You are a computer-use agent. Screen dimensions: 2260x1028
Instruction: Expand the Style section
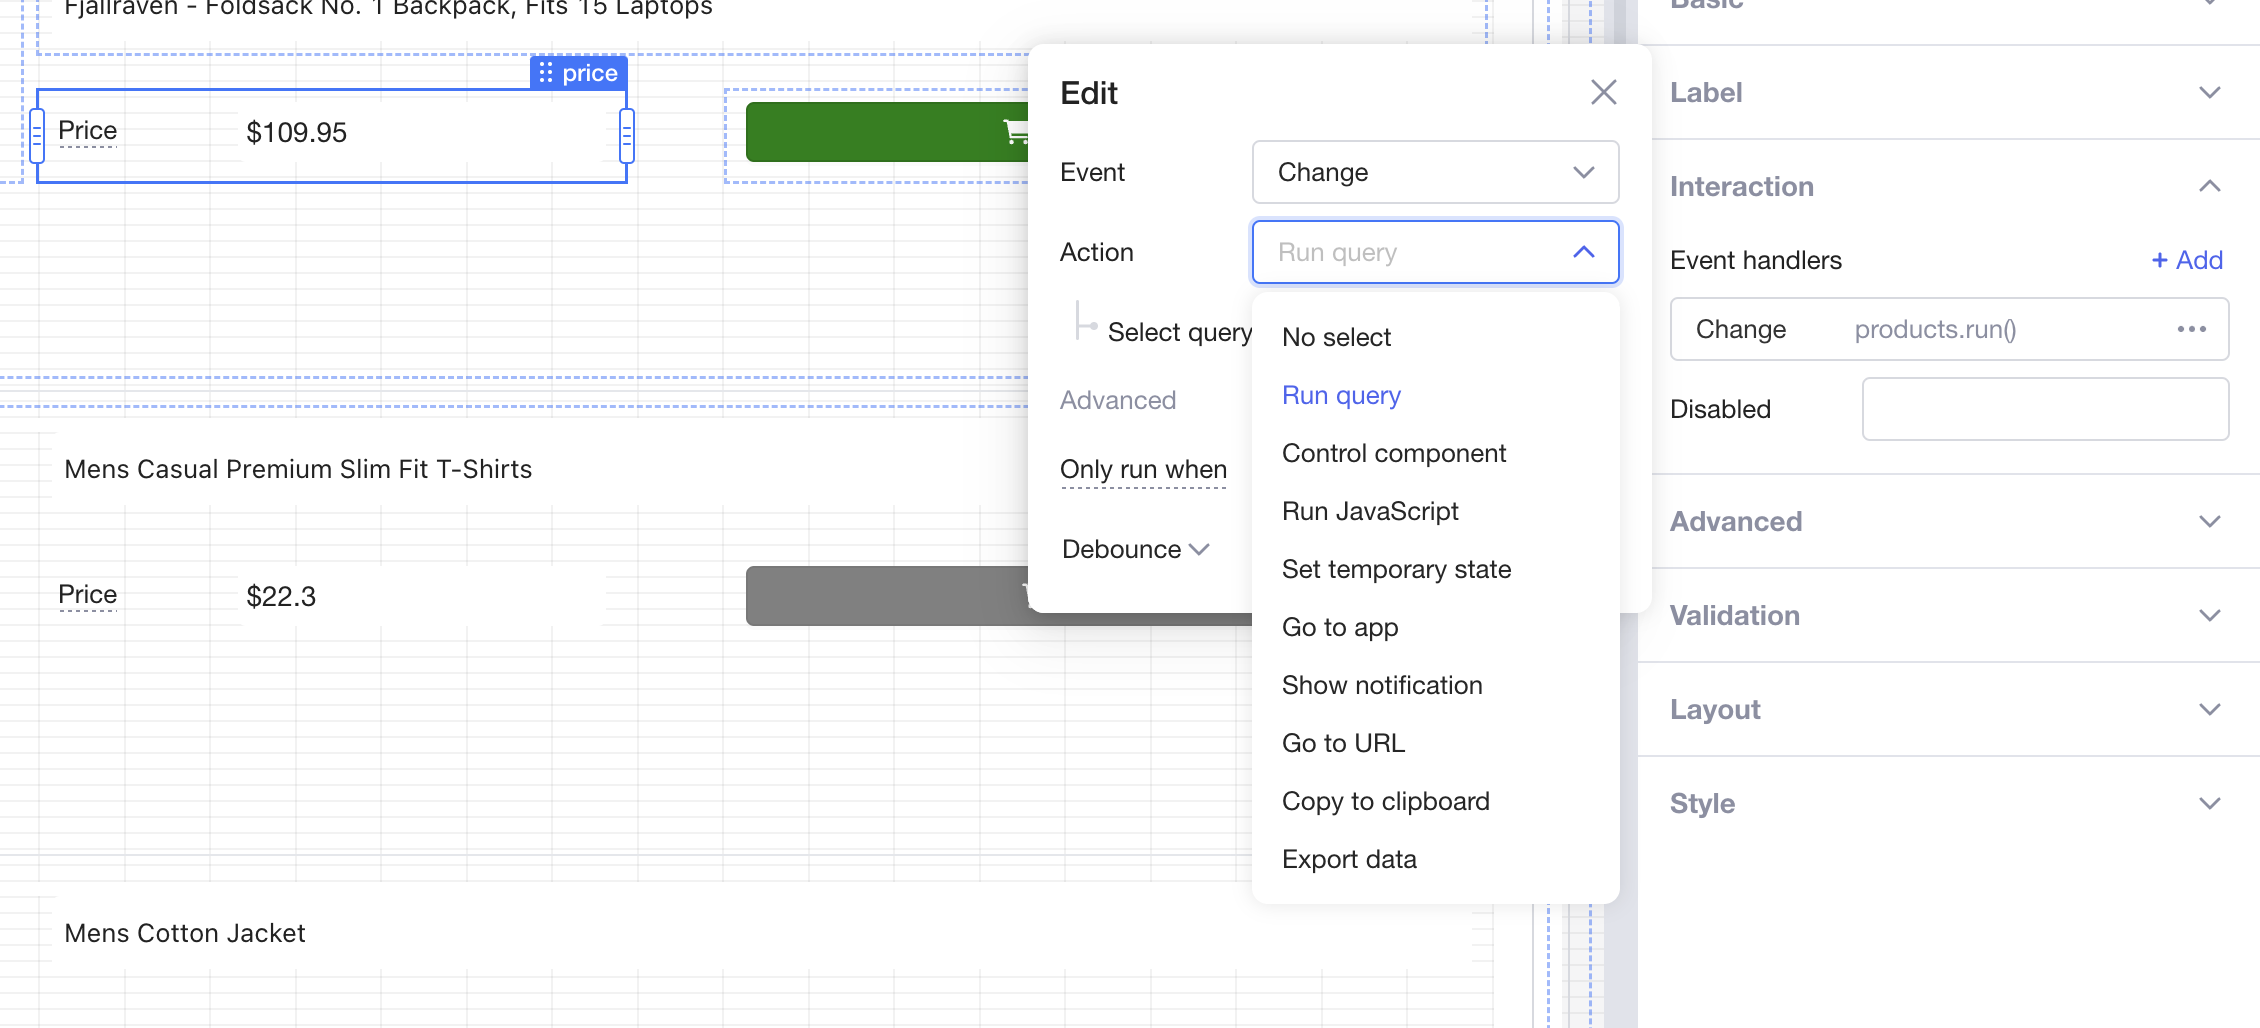(2209, 803)
